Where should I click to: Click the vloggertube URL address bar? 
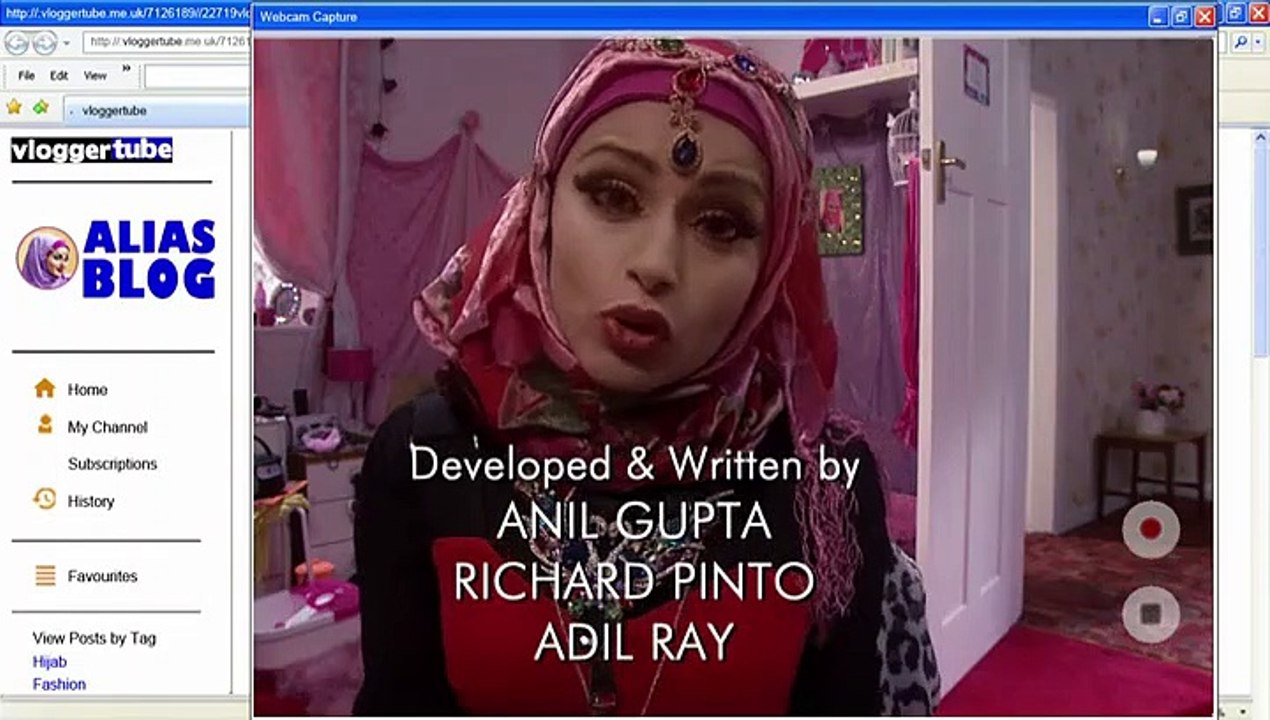click(x=167, y=42)
